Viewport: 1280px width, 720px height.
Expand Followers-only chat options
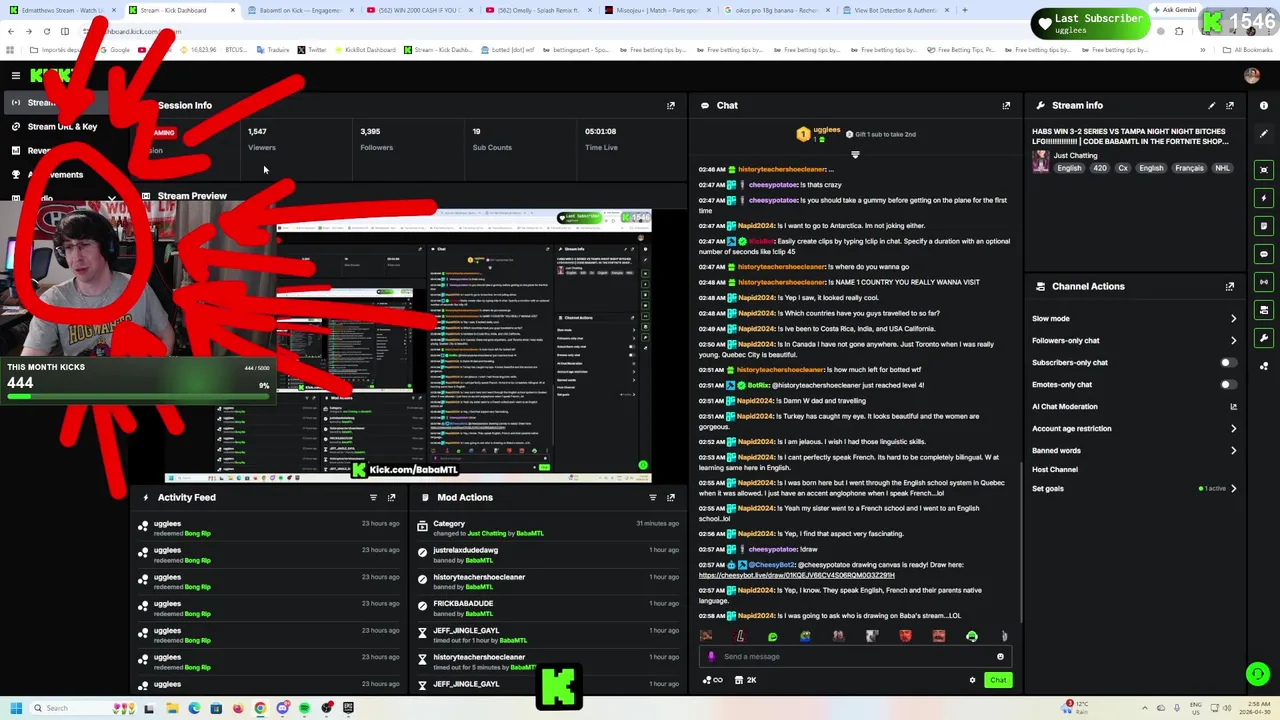[1233, 341]
